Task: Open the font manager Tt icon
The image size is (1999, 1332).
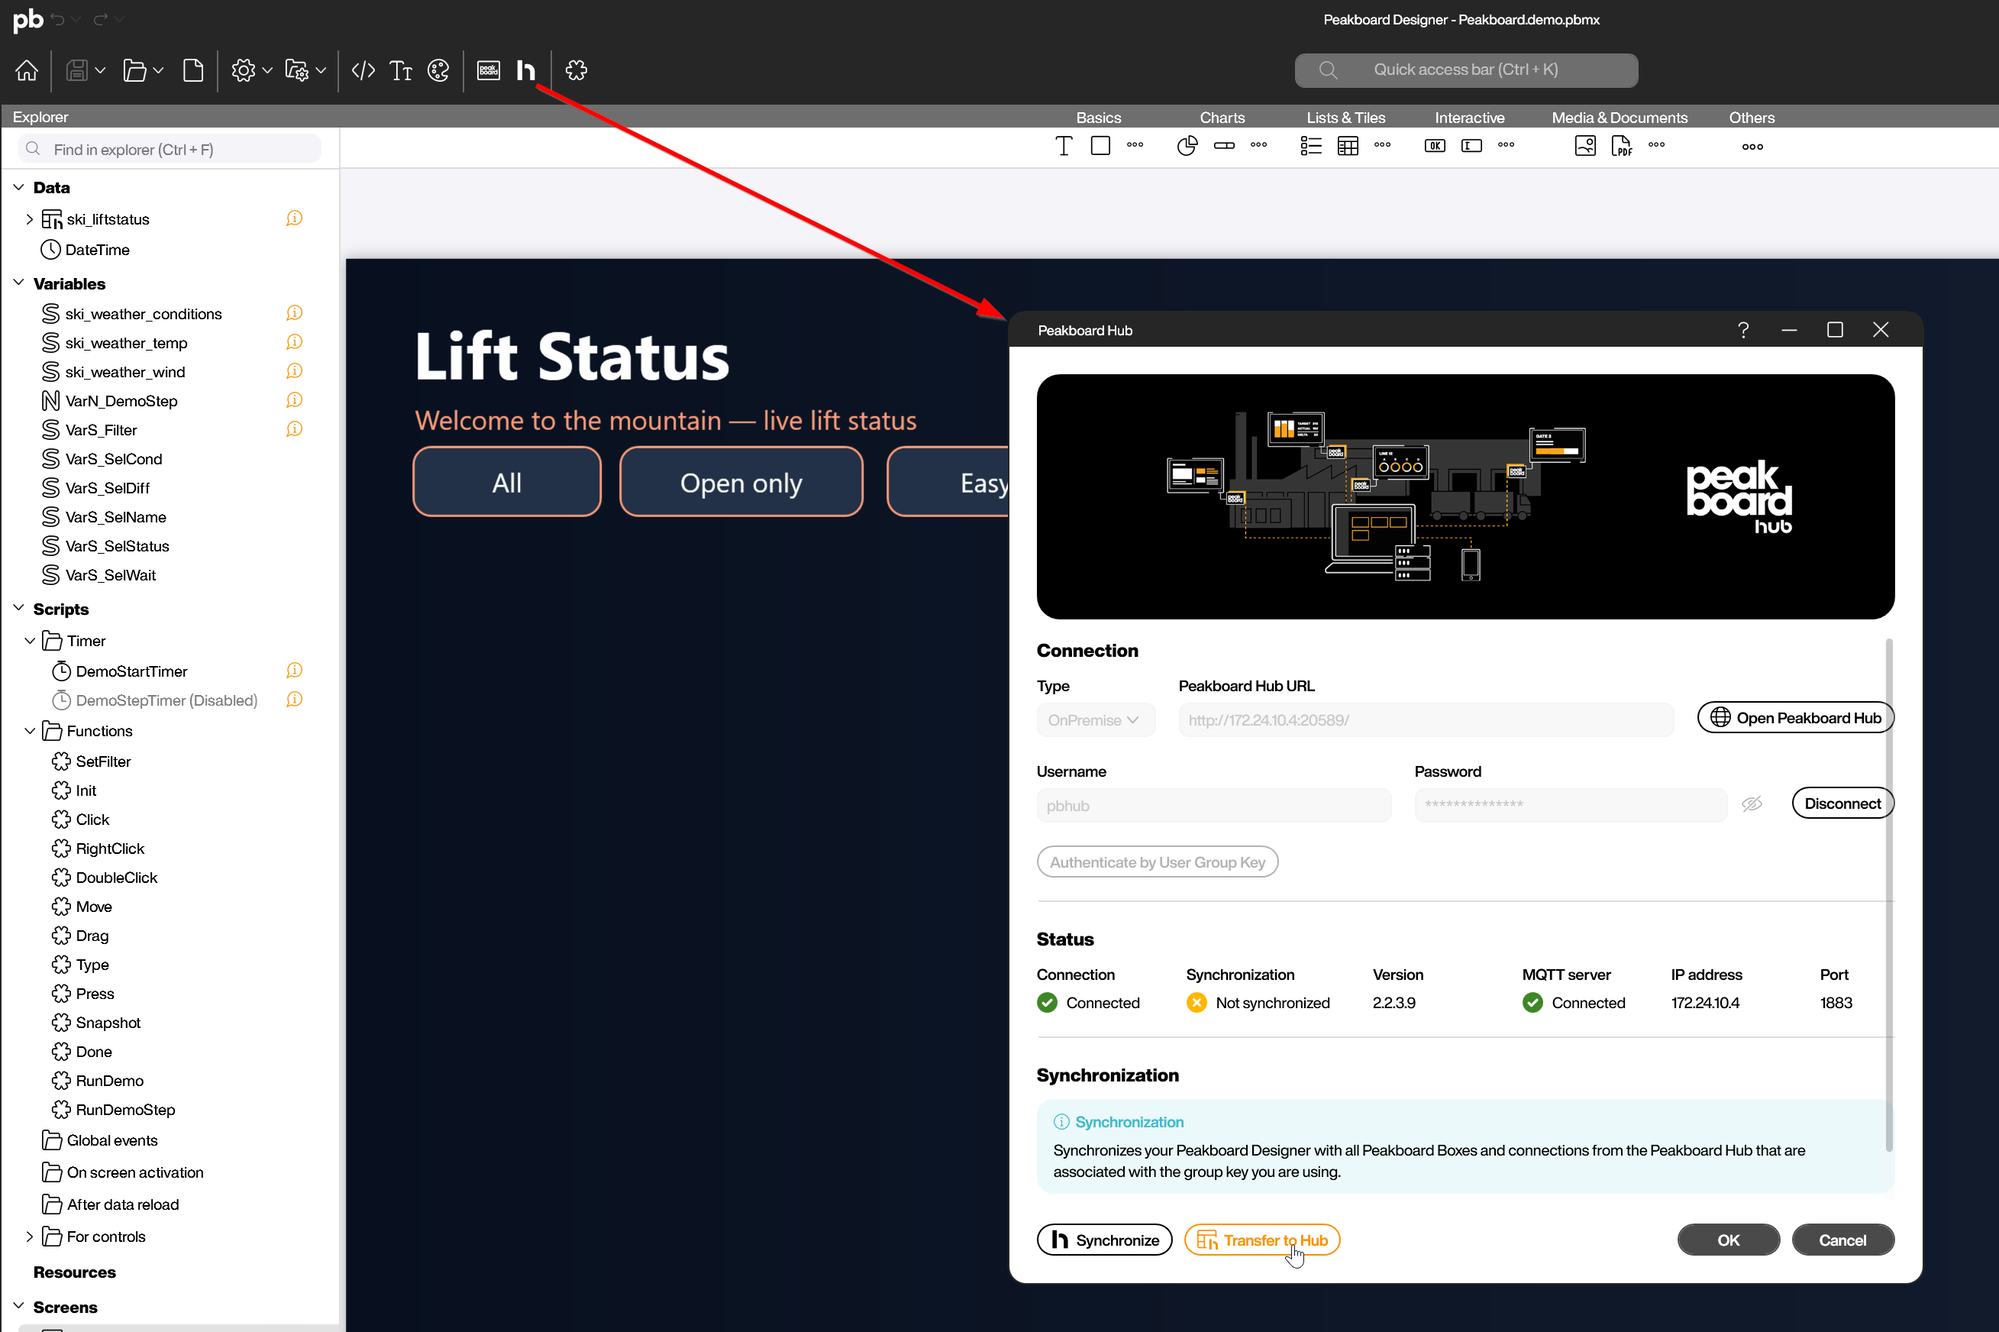Action: [401, 70]
